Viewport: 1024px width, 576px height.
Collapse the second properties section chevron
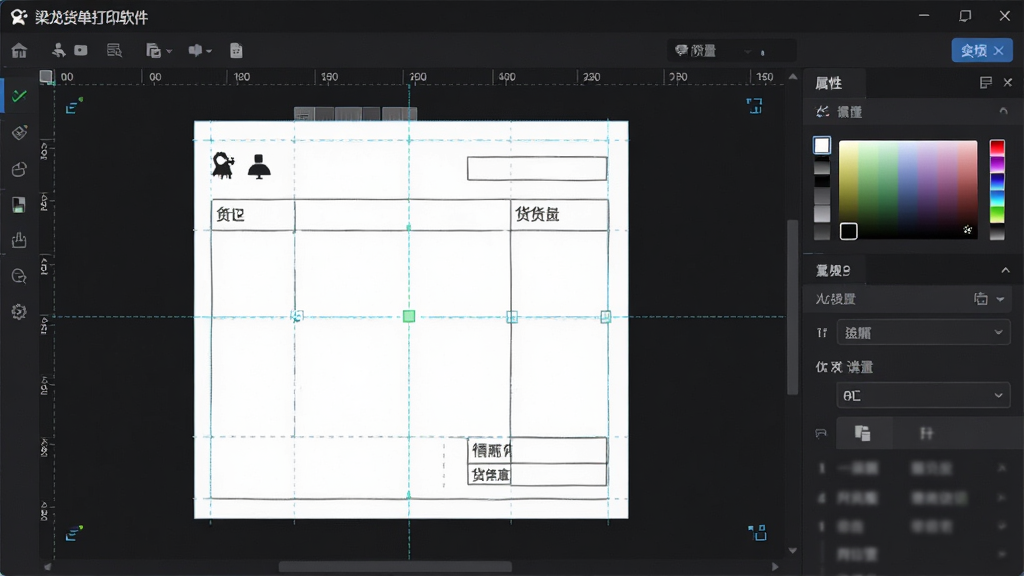point(1005,270)
